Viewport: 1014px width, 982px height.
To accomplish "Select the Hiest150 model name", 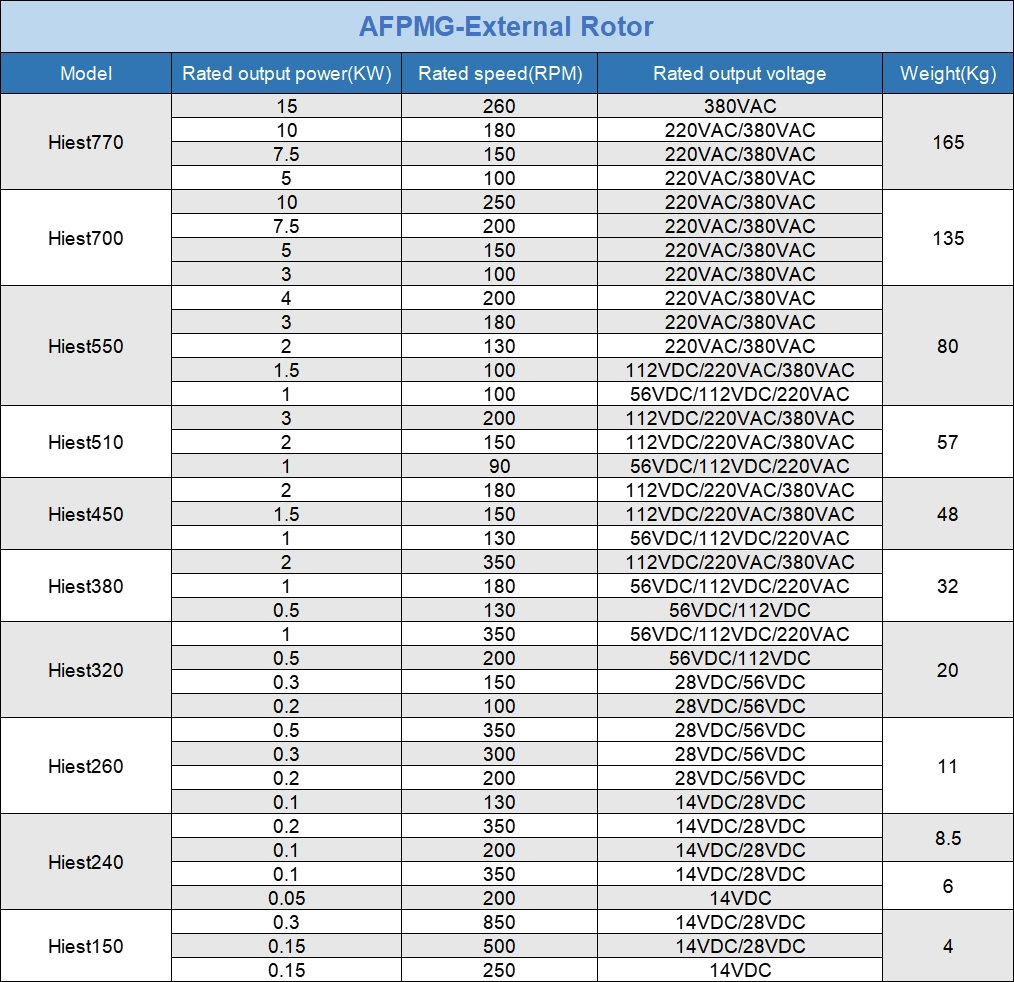I will pos(86,946).
